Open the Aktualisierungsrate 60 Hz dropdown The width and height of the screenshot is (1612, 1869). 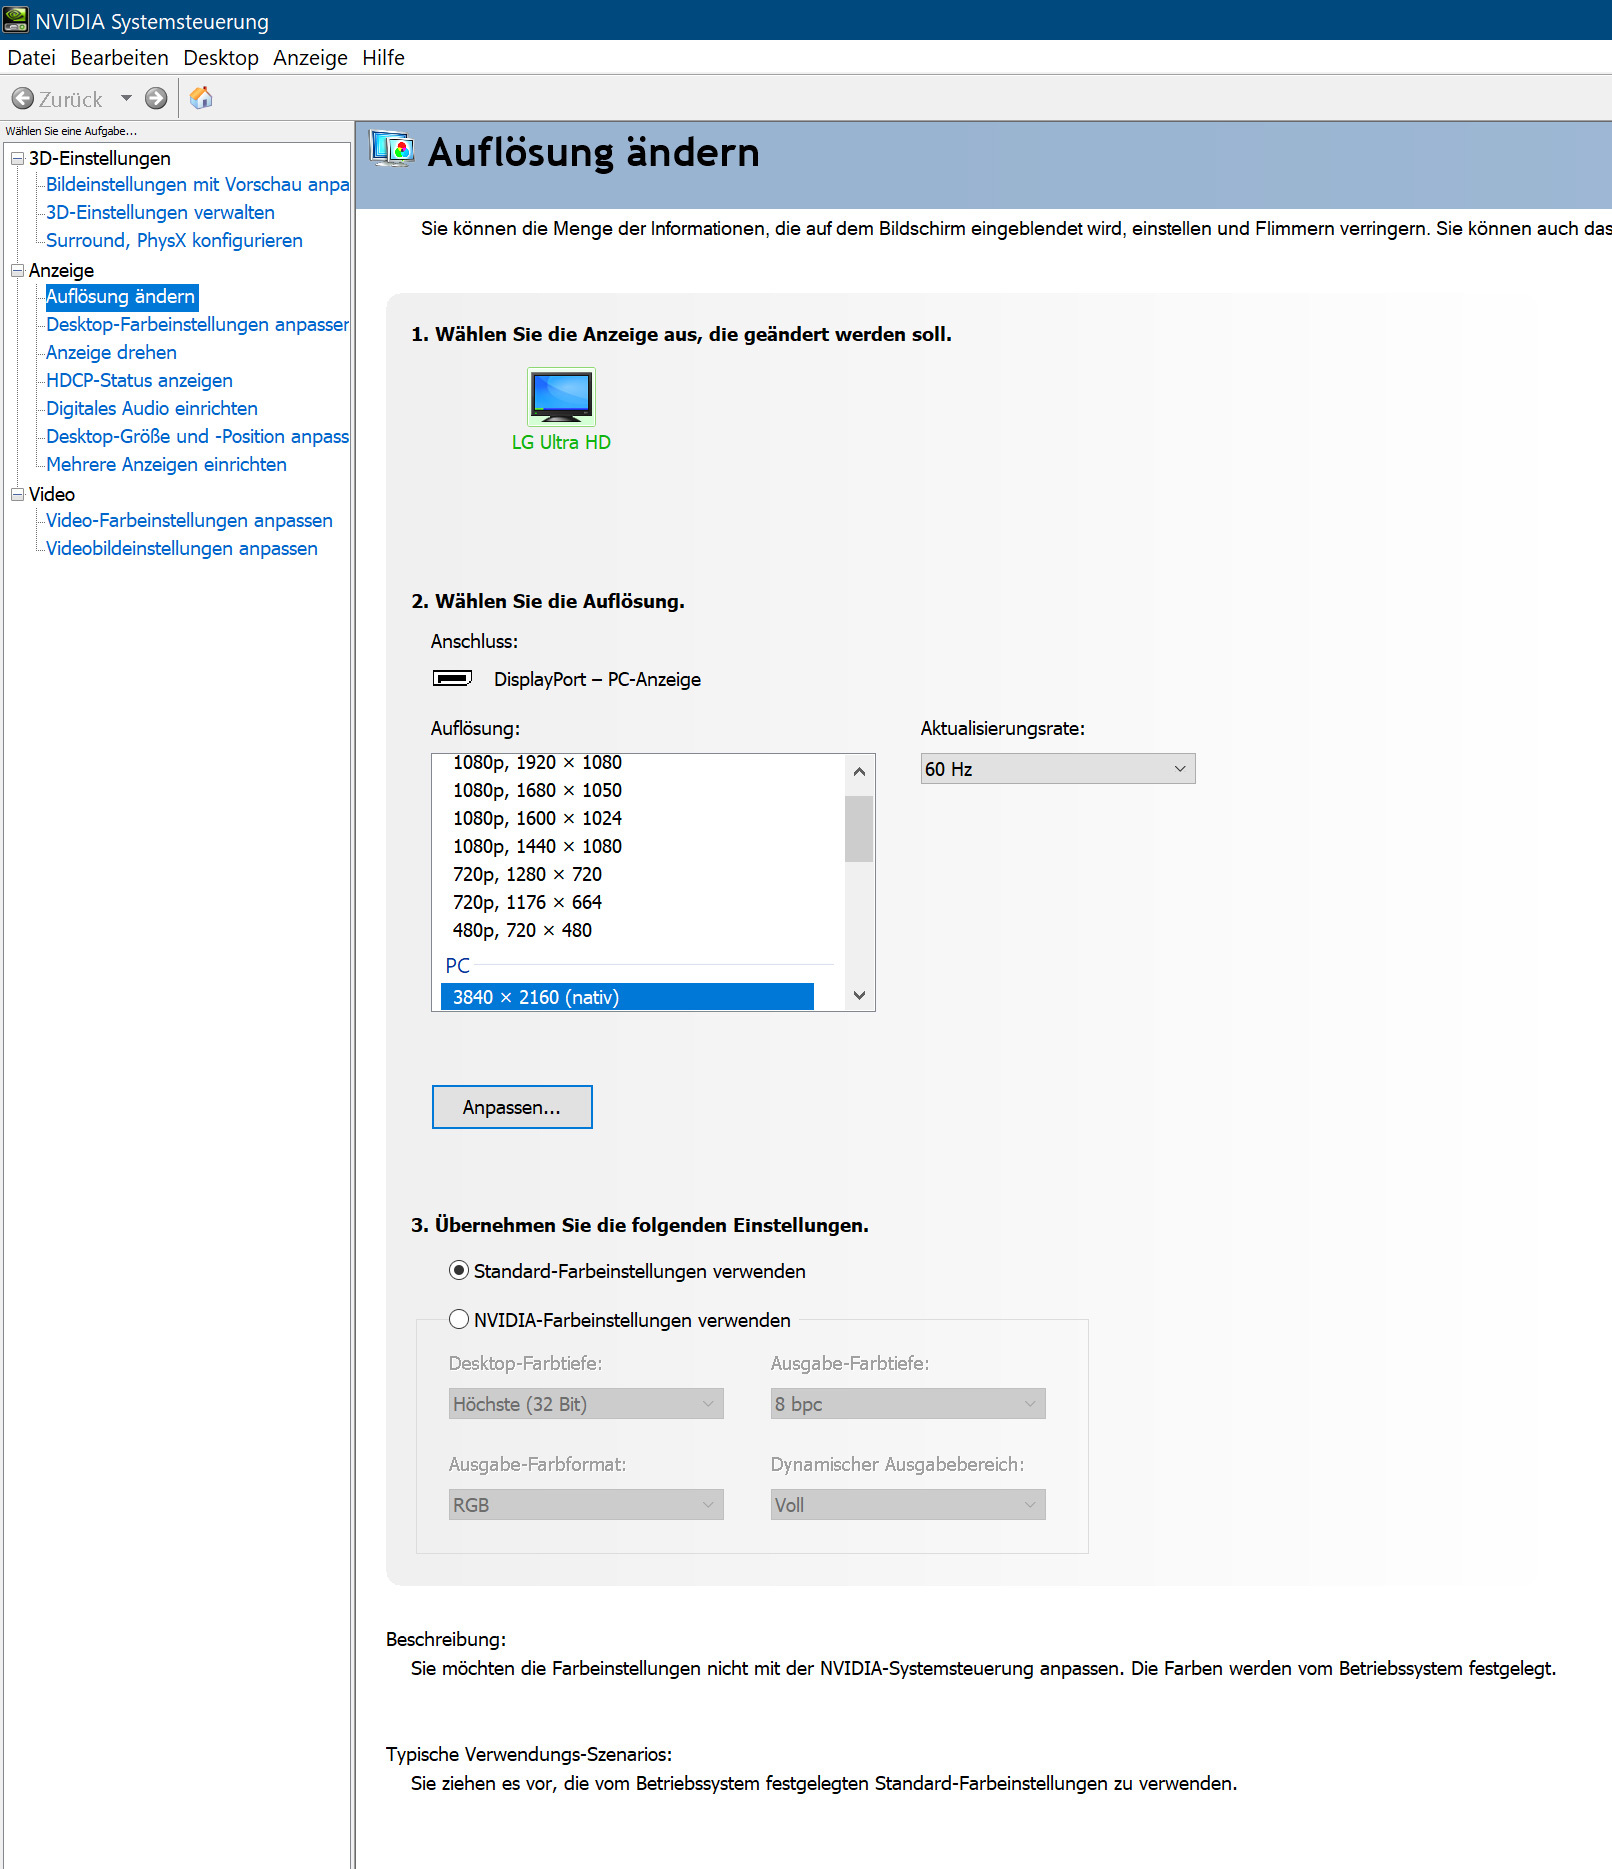click(1058, 768)
